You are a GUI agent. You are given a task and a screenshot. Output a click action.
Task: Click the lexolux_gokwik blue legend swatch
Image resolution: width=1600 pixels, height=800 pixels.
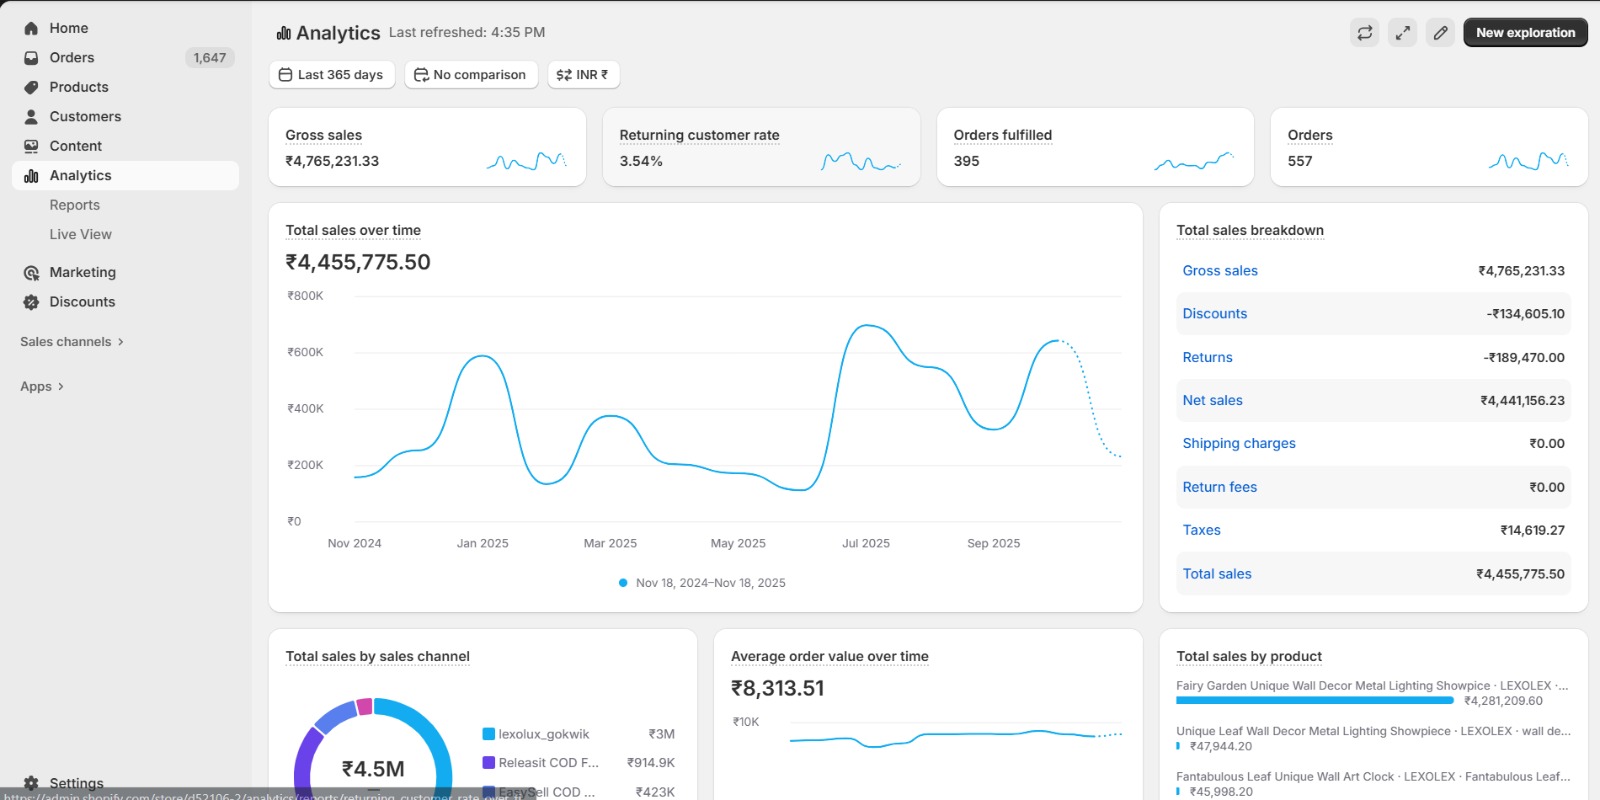click(x=489, y=734)
